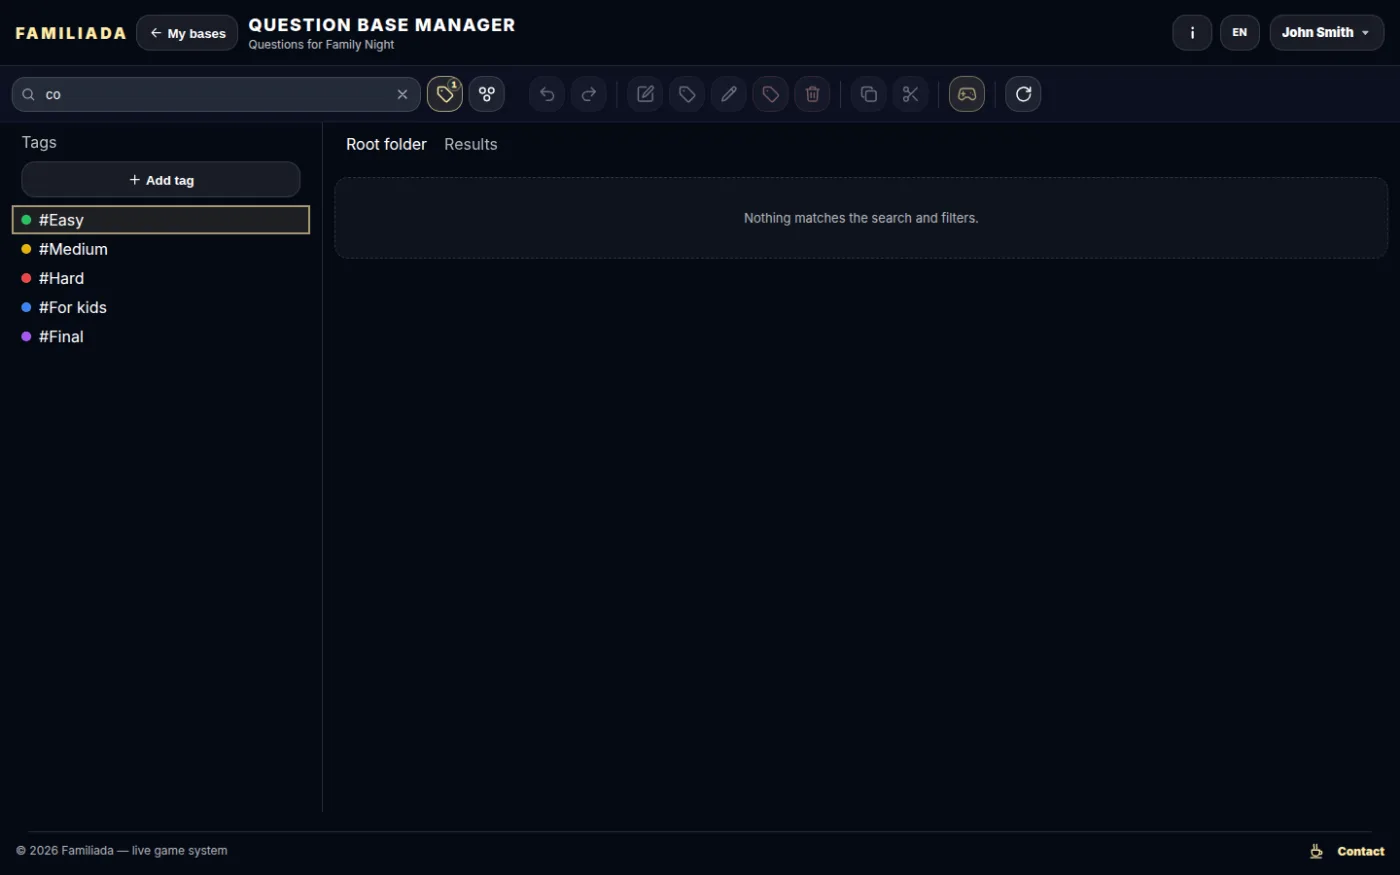This screenshot has height=875, width=1400.
Task: Click the gamepad game mode icon
Action: click(x=967, y=94)
